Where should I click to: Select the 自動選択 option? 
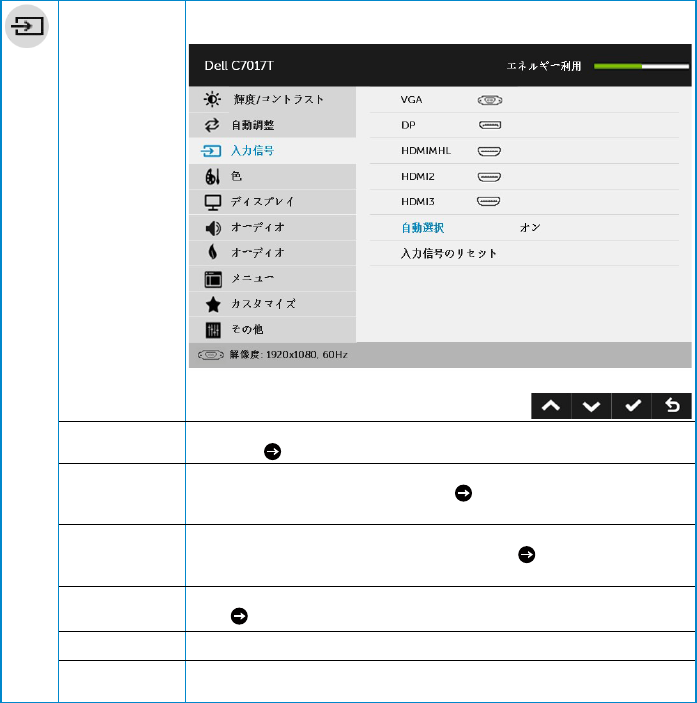423,228
